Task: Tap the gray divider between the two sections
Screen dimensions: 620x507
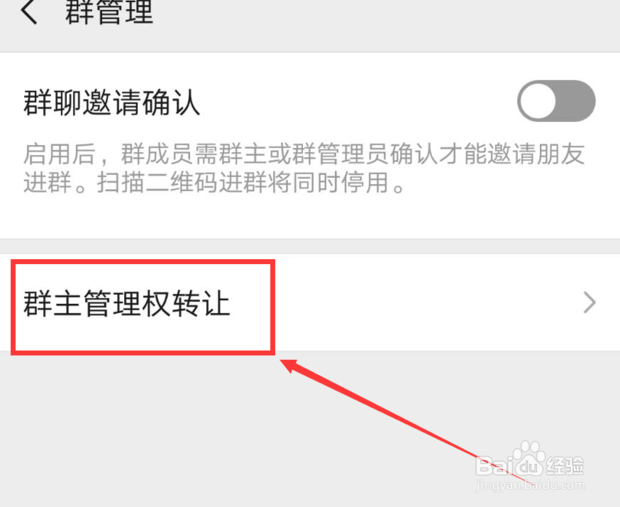Action: pyautogui.click(x=310, y=246)
